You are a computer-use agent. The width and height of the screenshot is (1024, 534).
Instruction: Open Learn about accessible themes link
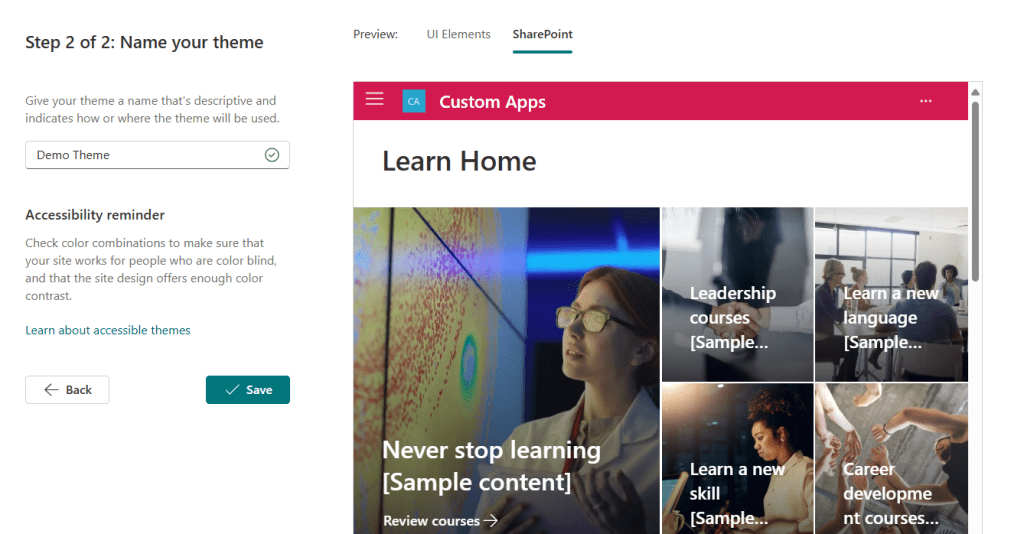coord(108,330)
